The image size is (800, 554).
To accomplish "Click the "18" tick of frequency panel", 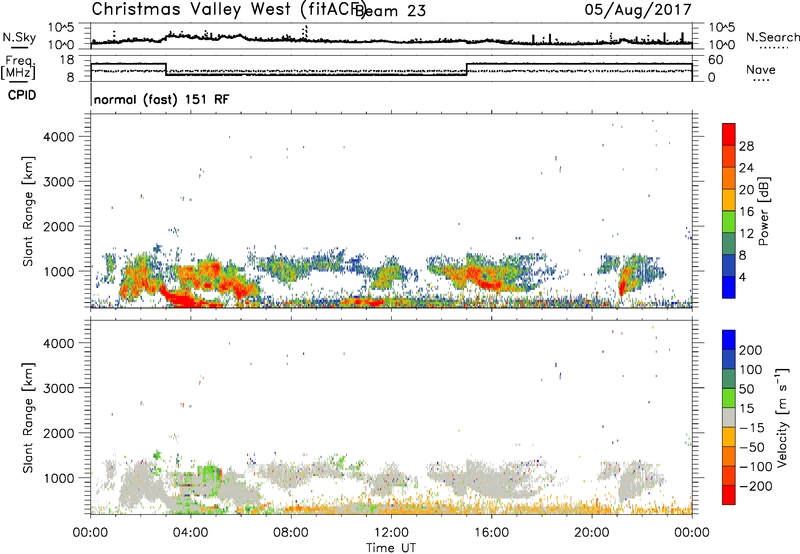I will click(67, 60).
